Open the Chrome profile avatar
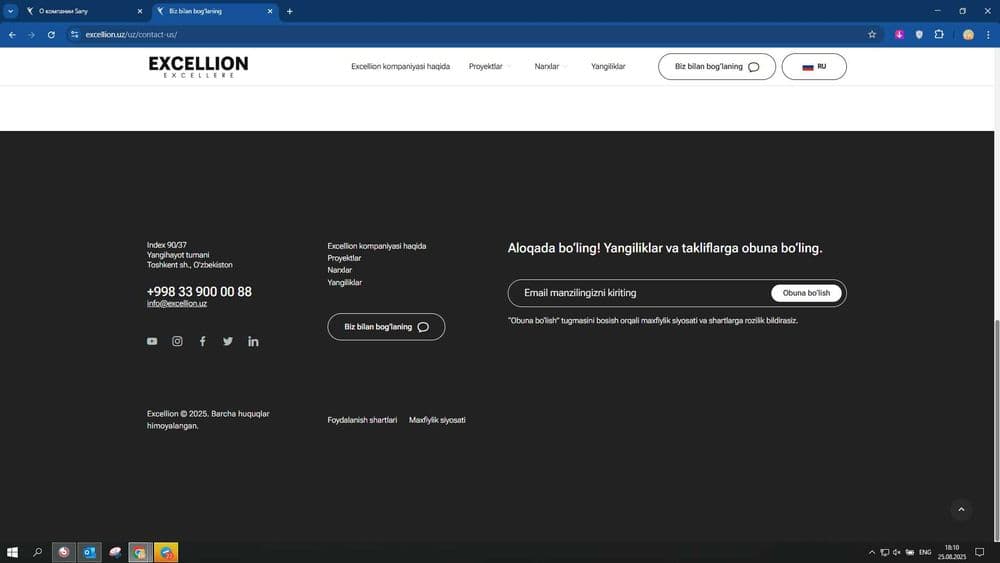The width and height of the screenshot is (1000, 563). click(x=968, y=34)
